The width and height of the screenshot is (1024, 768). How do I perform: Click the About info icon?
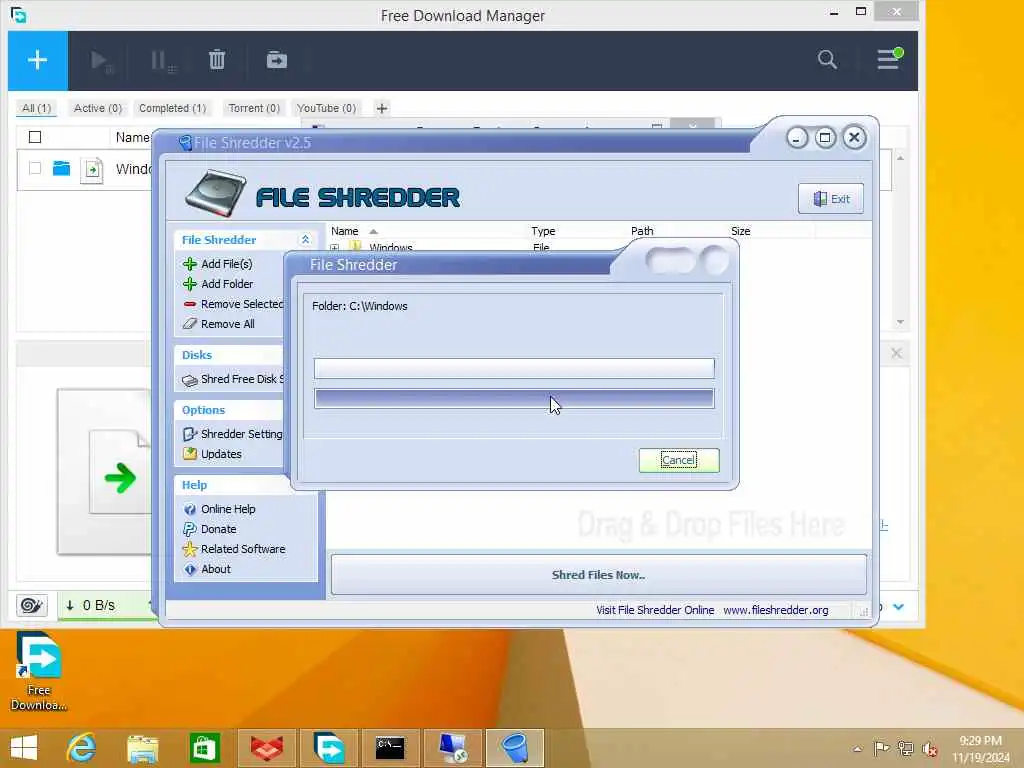point(190,569)
